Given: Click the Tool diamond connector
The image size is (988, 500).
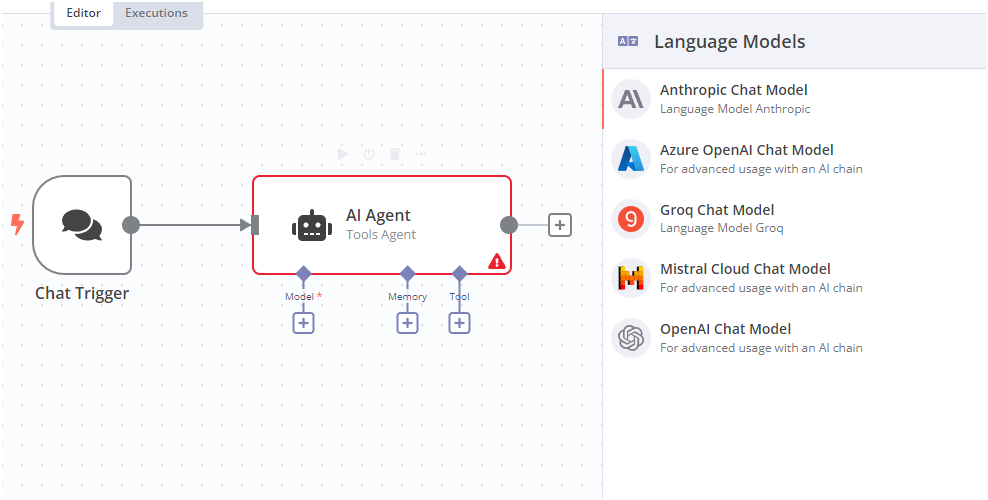Looking at the screenshot, I should pyautogui.click(x=459, y=274).
